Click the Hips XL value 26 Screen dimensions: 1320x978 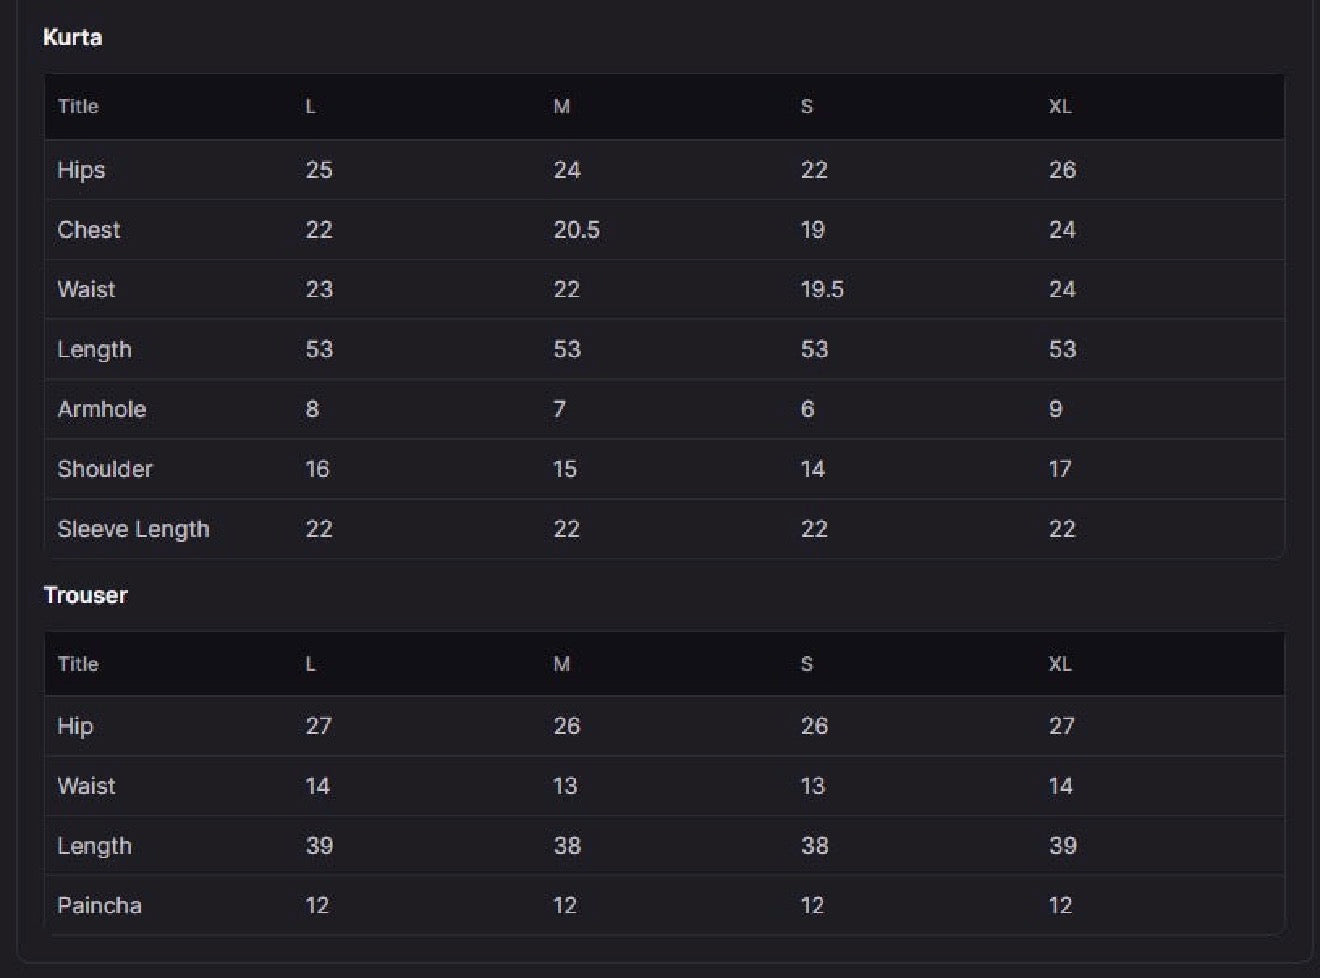click(x=1062, y=170)
